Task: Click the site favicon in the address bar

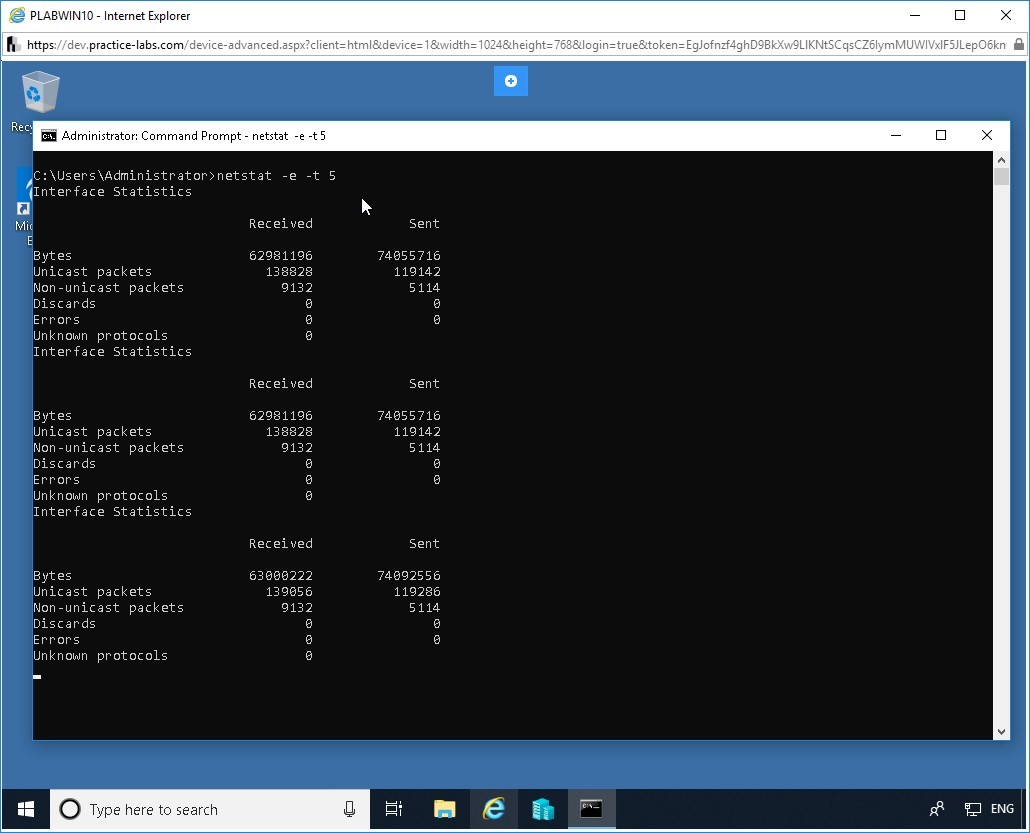Action: [x=13, y=45]
